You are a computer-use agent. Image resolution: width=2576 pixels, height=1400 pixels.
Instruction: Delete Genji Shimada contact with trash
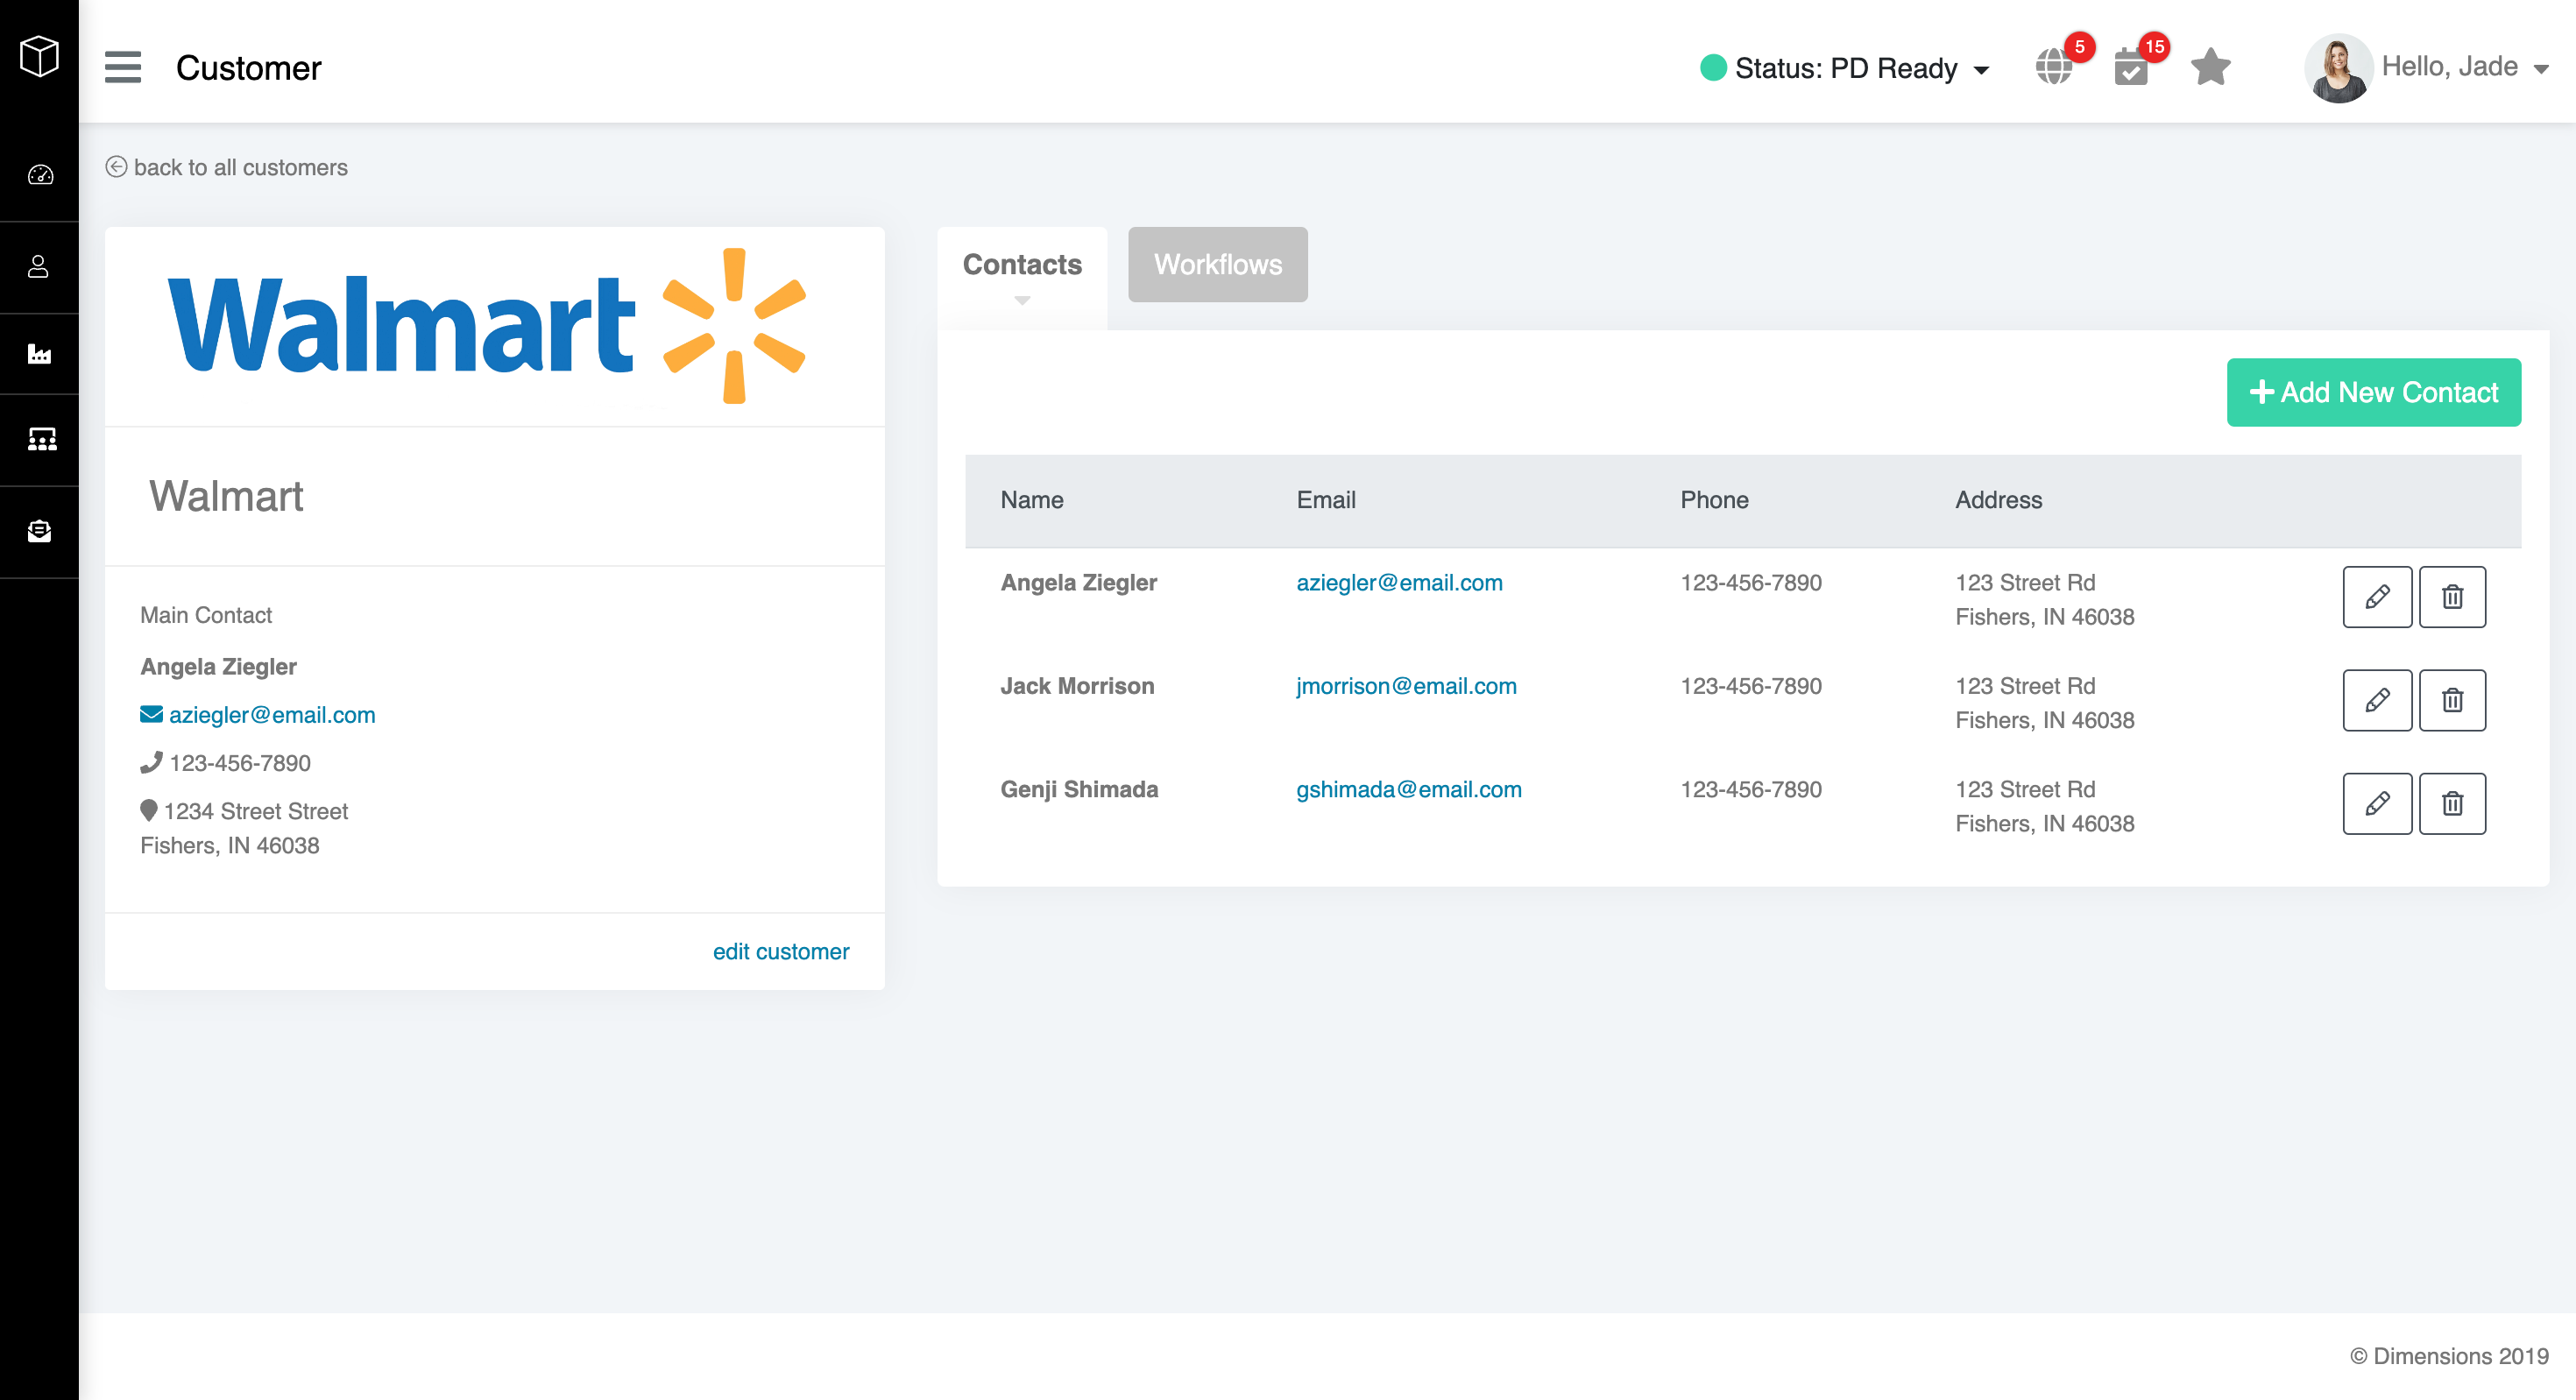pyautogui.click(x=2452, y=804)
